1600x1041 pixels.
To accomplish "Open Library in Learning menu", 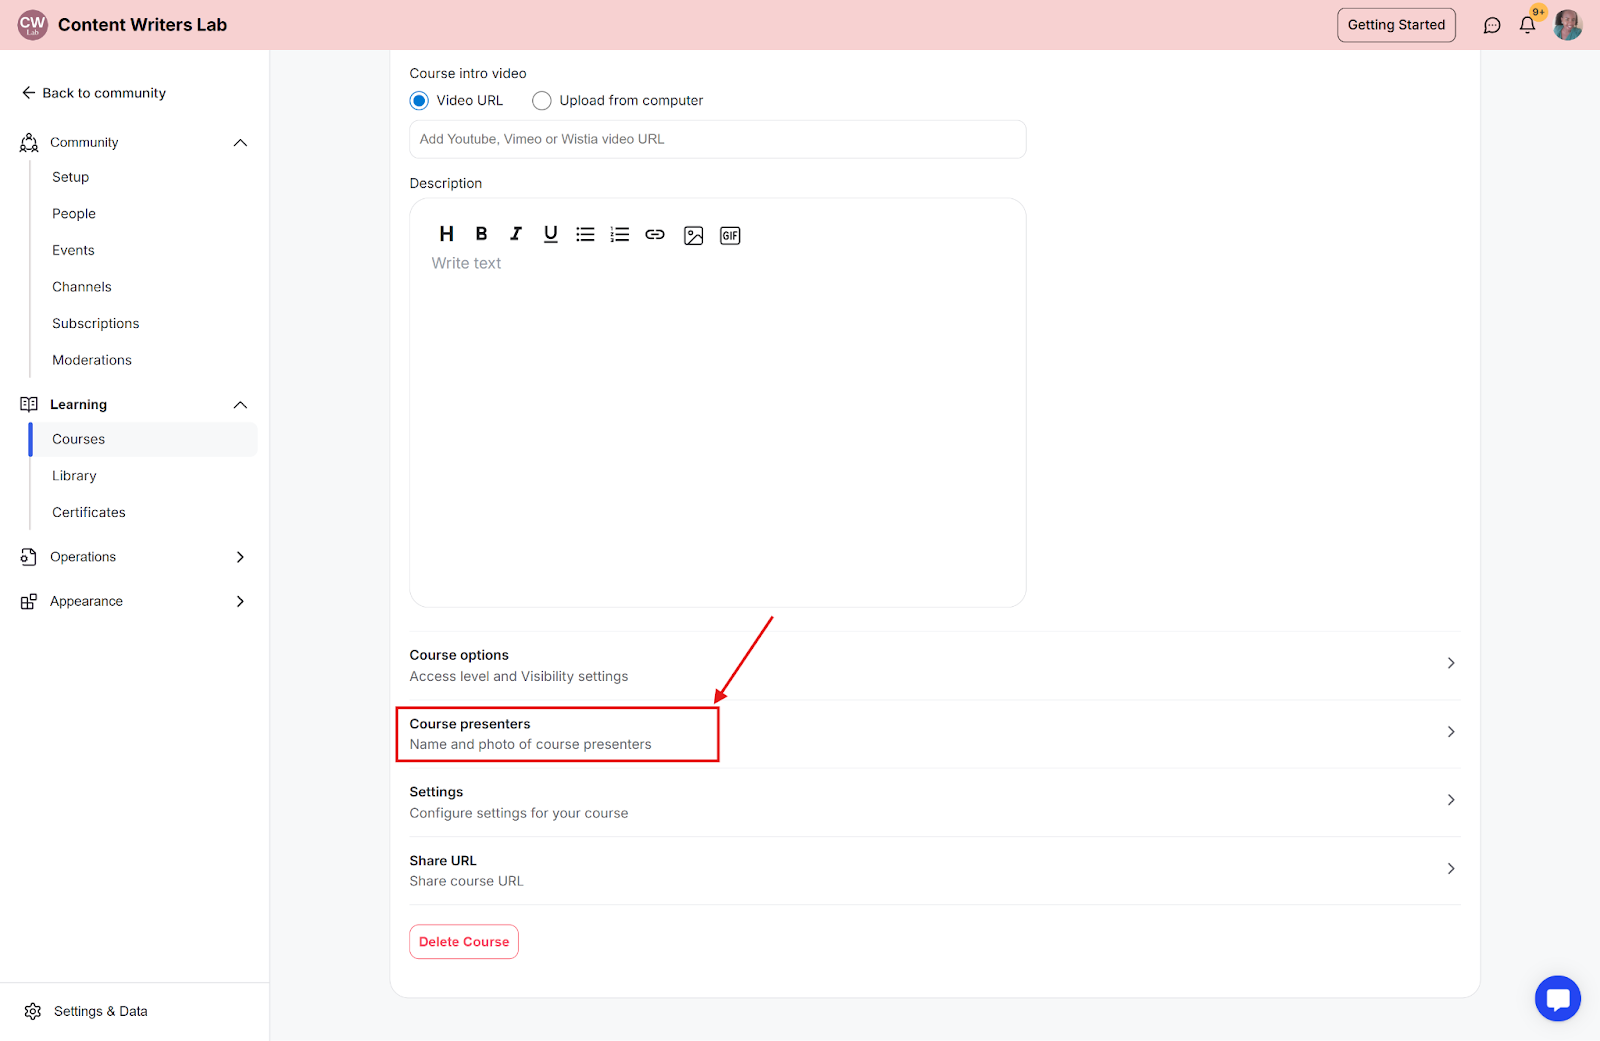I will pyautogui.click(x=74, y=476).
